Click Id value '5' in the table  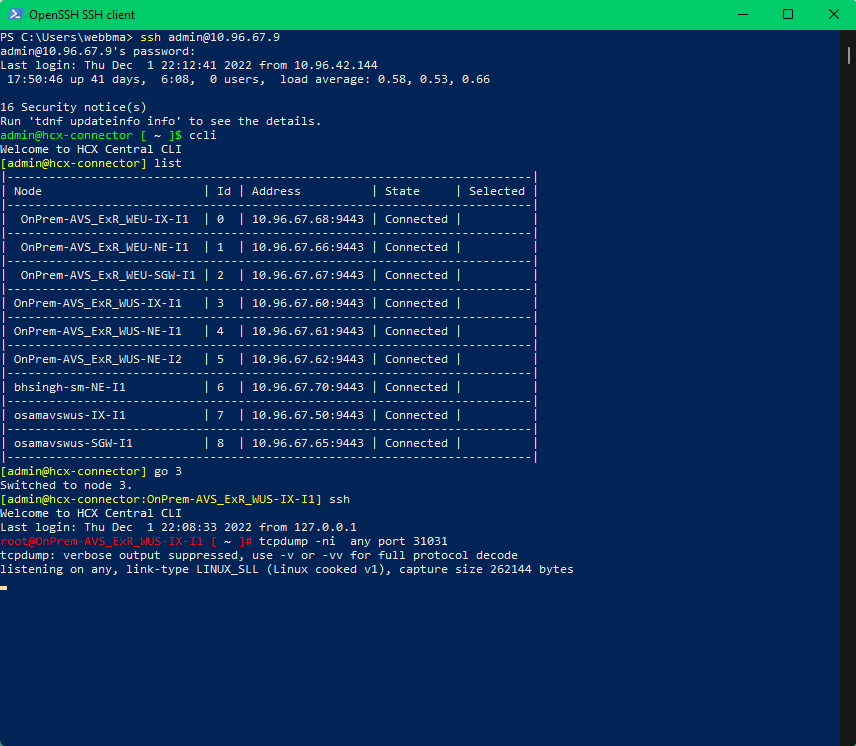tap(221, 359)
